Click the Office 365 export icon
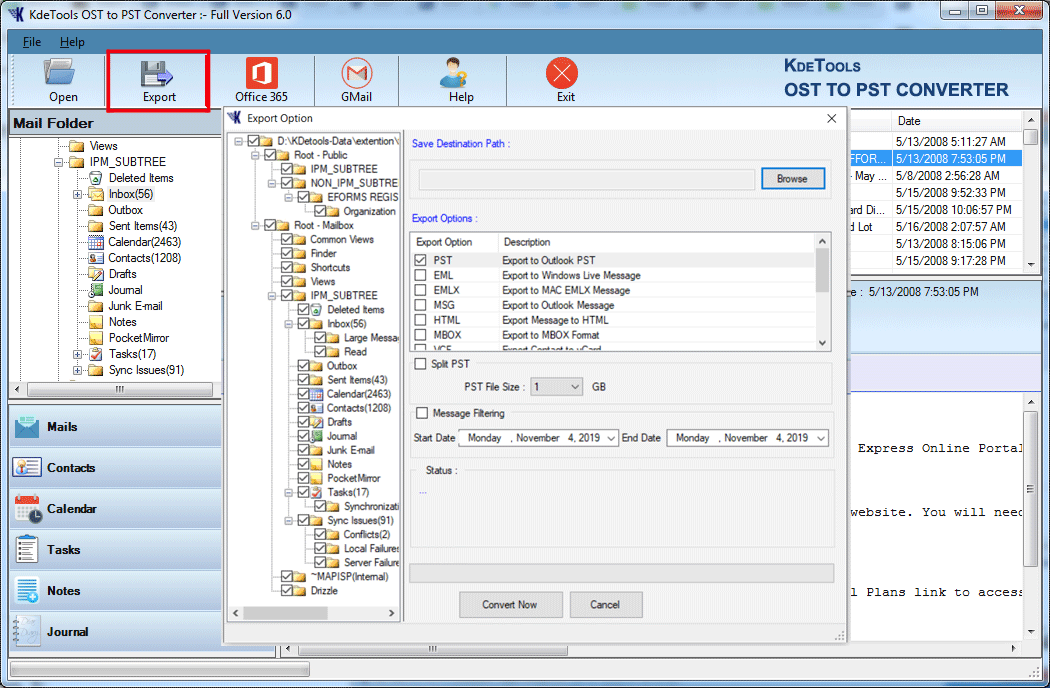The image size is (1050, 688). (x=260, y=78)
